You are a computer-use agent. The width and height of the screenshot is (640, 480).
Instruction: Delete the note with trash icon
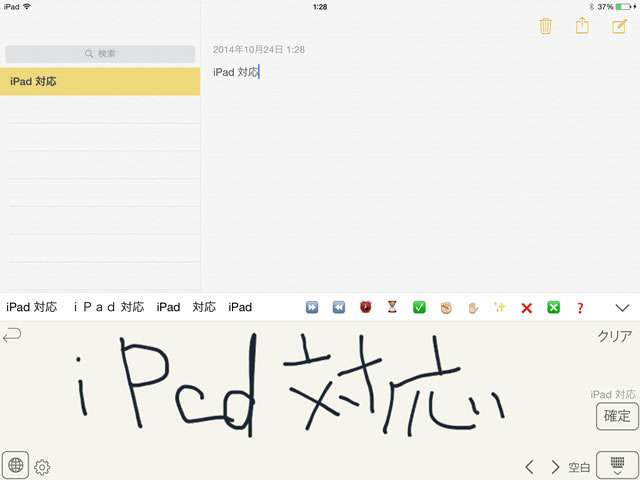545,26
